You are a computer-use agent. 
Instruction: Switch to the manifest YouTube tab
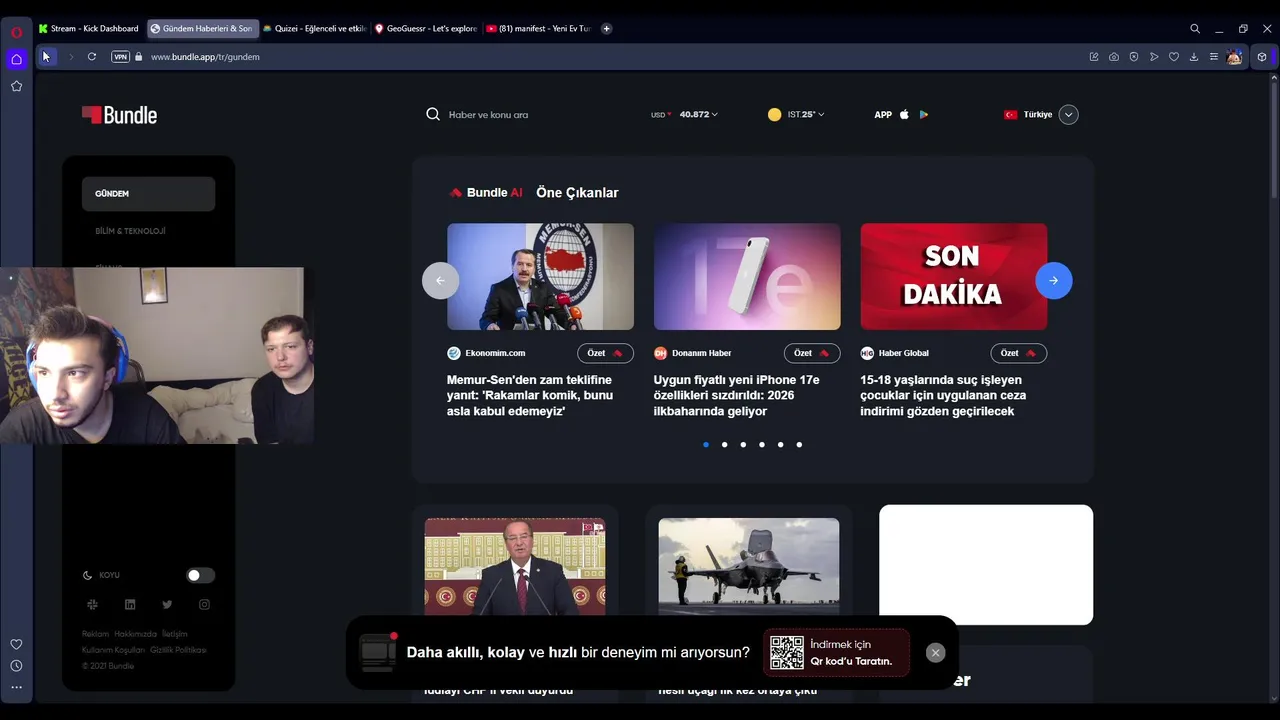point(538,29)
